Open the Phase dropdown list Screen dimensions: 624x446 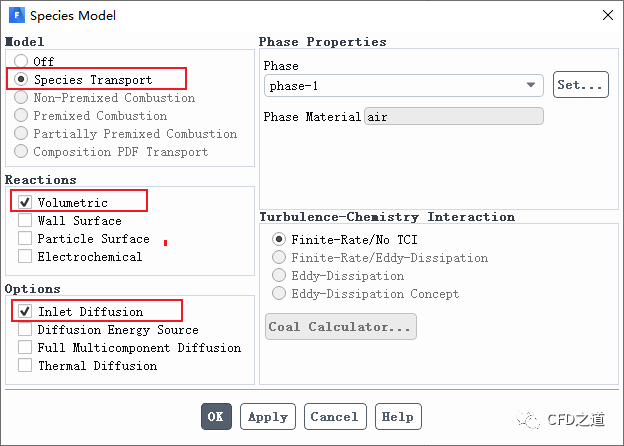tap(404, 85)
